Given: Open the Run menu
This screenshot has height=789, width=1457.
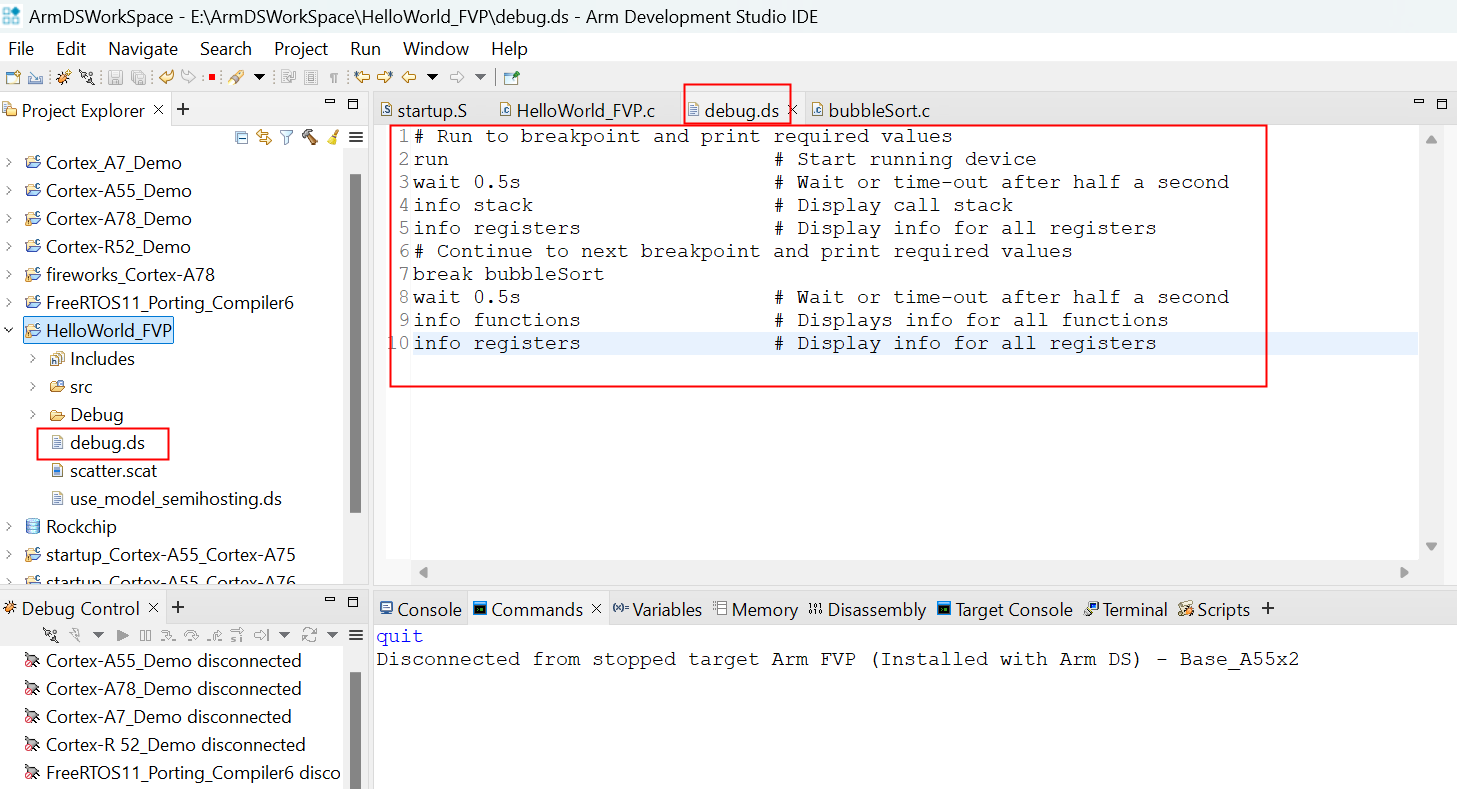Looking at the screenshot, I should (365, 49).
